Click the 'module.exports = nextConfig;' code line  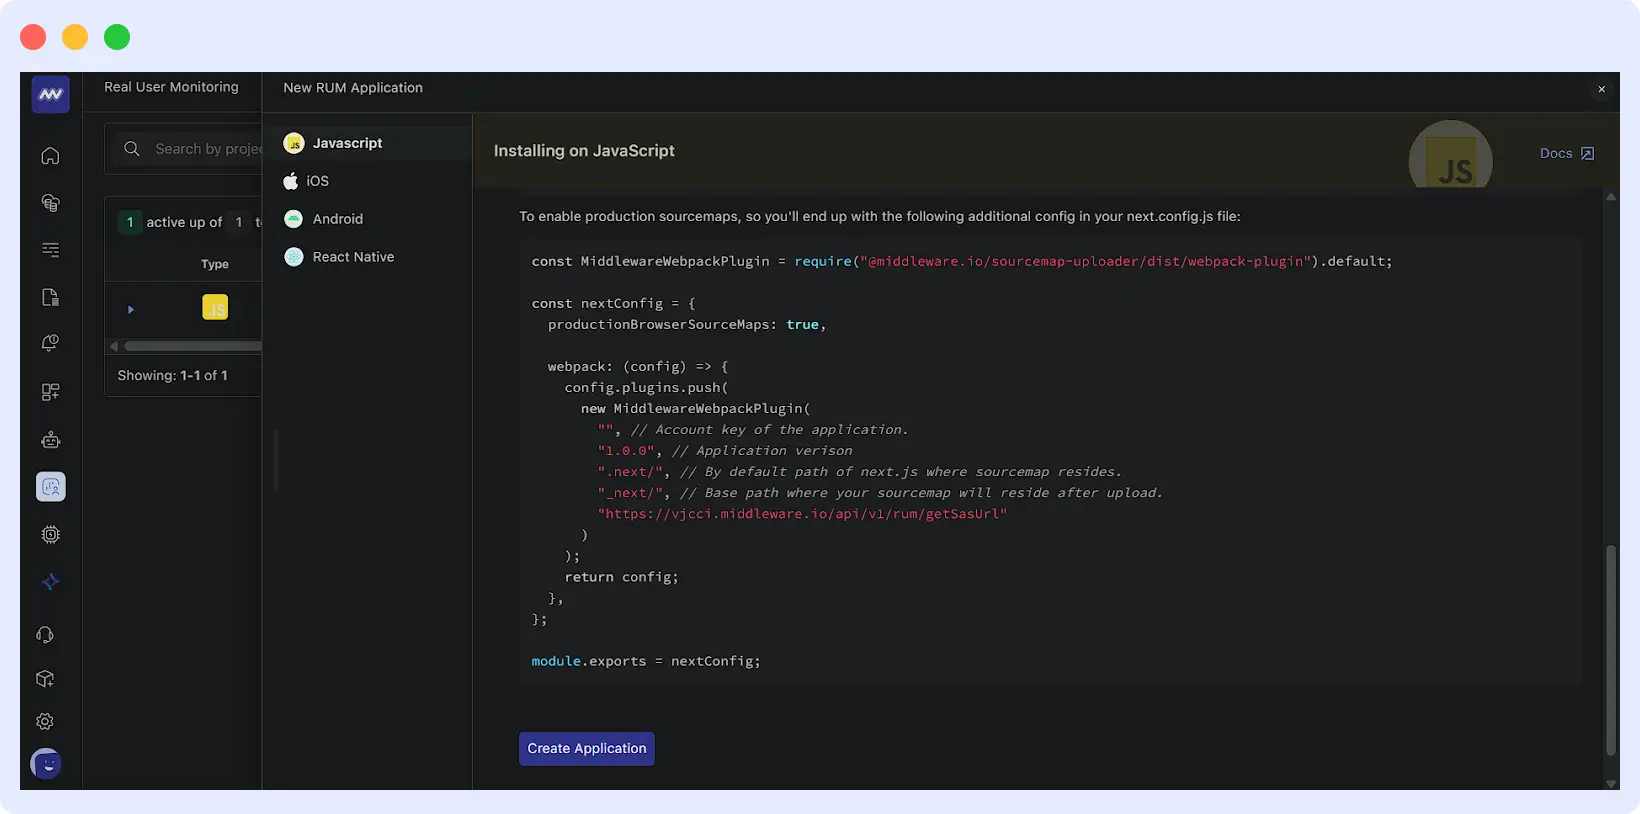point(646,661)
